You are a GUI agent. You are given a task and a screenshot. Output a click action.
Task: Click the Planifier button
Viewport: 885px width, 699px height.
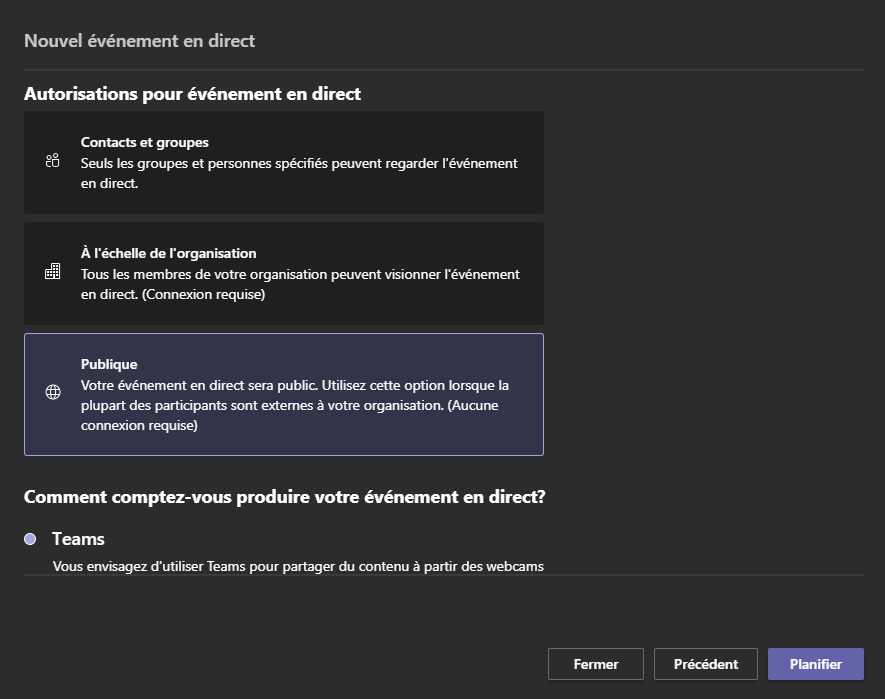[x=816, y=664]
